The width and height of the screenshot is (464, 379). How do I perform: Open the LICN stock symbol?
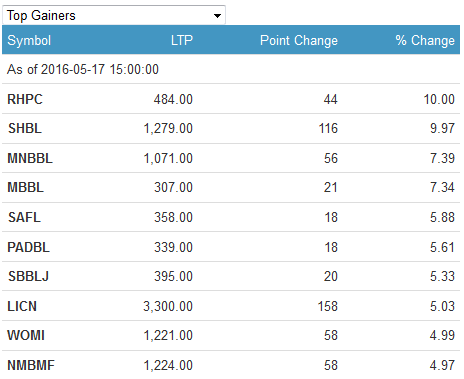(x=22, y=306)
